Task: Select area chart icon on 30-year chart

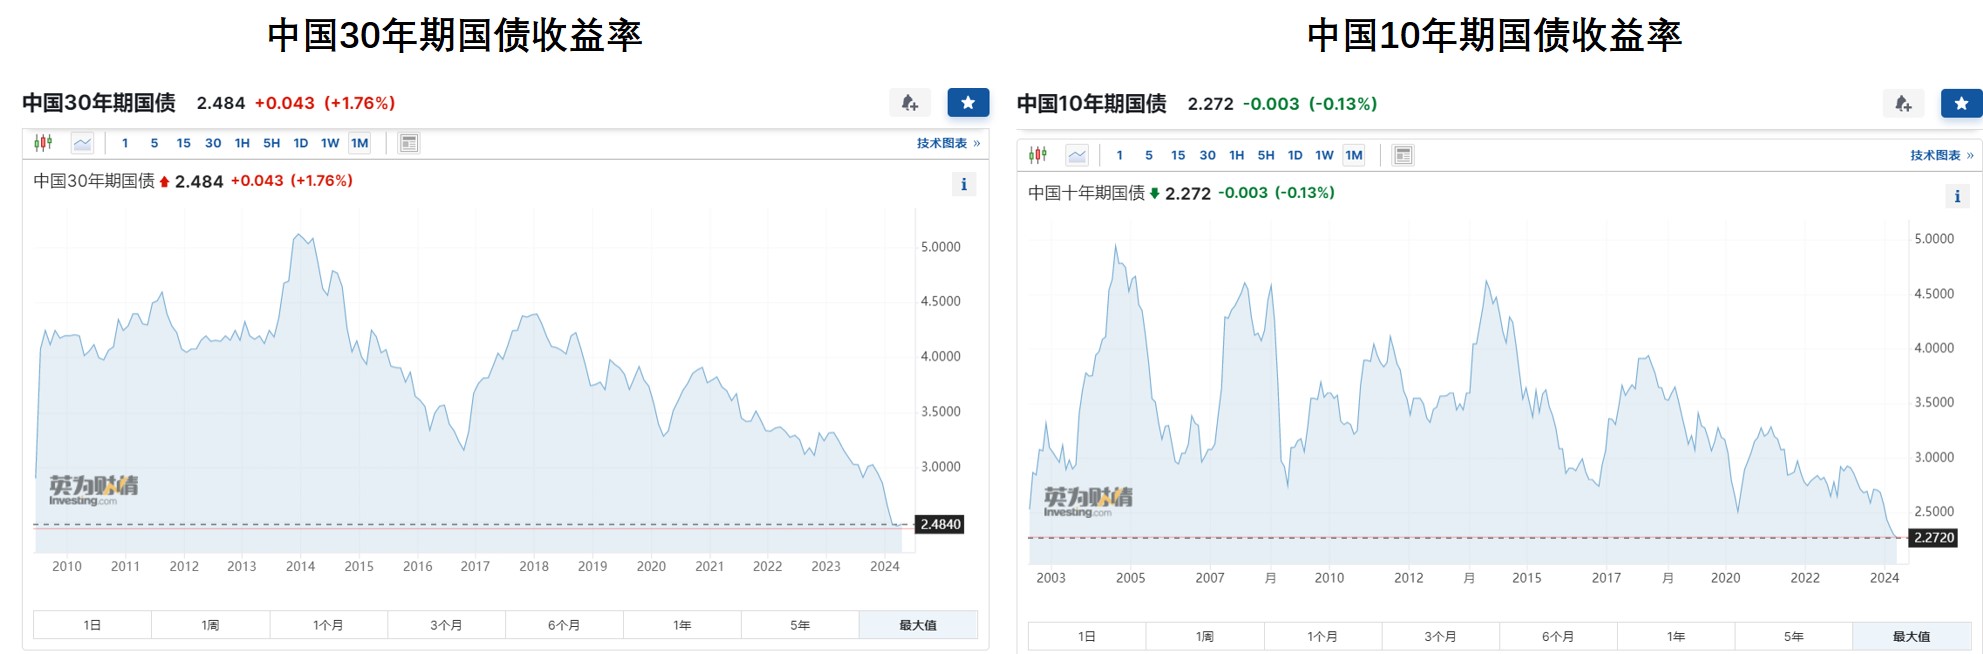Action: tap(82, 143)
